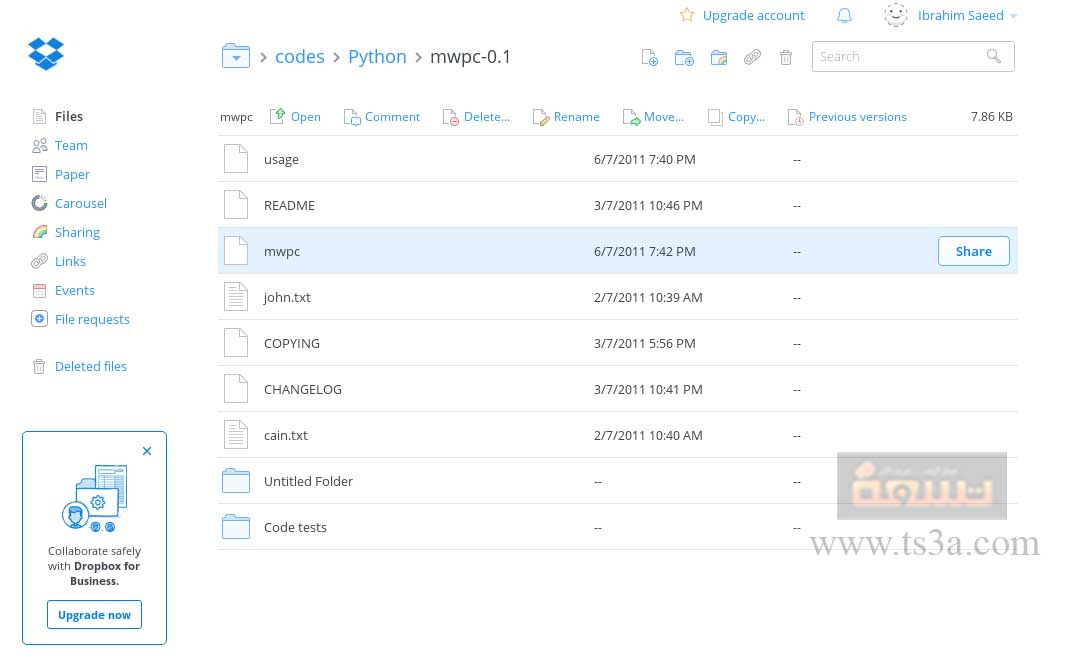Click the Code tests folder icon
This screenshot has width=1066, height=668.
coord(236,527)
